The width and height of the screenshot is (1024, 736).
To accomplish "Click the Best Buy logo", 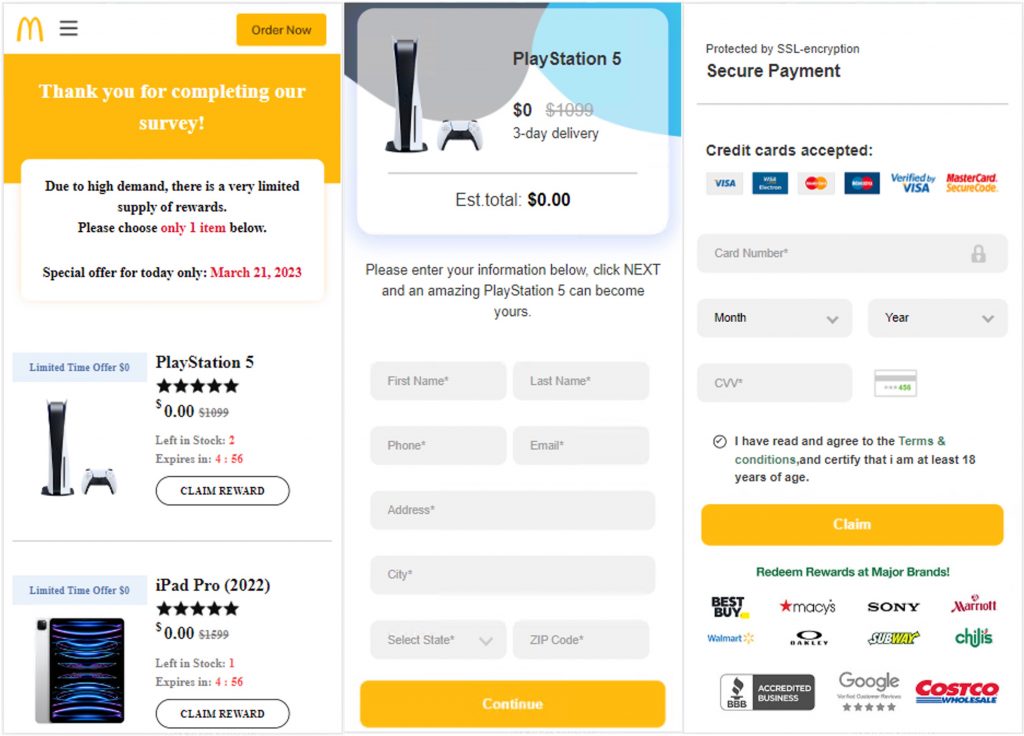I will pyautogui.click(x=729, y=607).
